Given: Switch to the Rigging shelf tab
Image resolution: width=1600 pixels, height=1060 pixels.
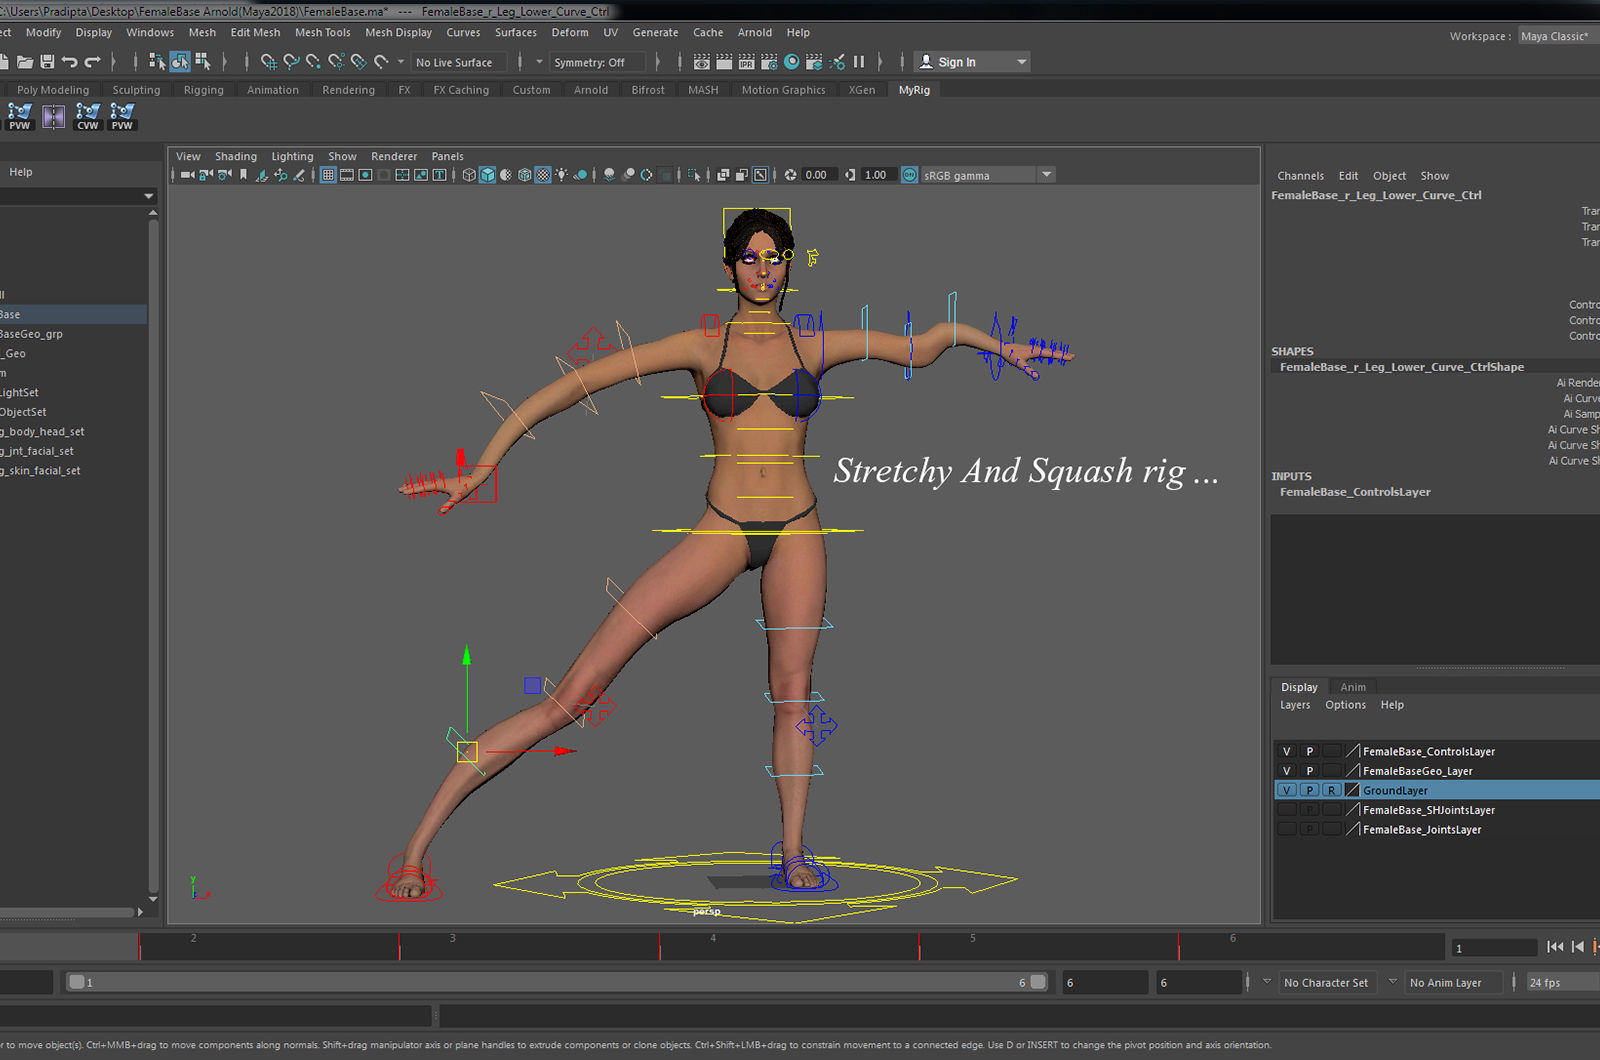Looking at the screenshot, I should [x=204, y=90].
